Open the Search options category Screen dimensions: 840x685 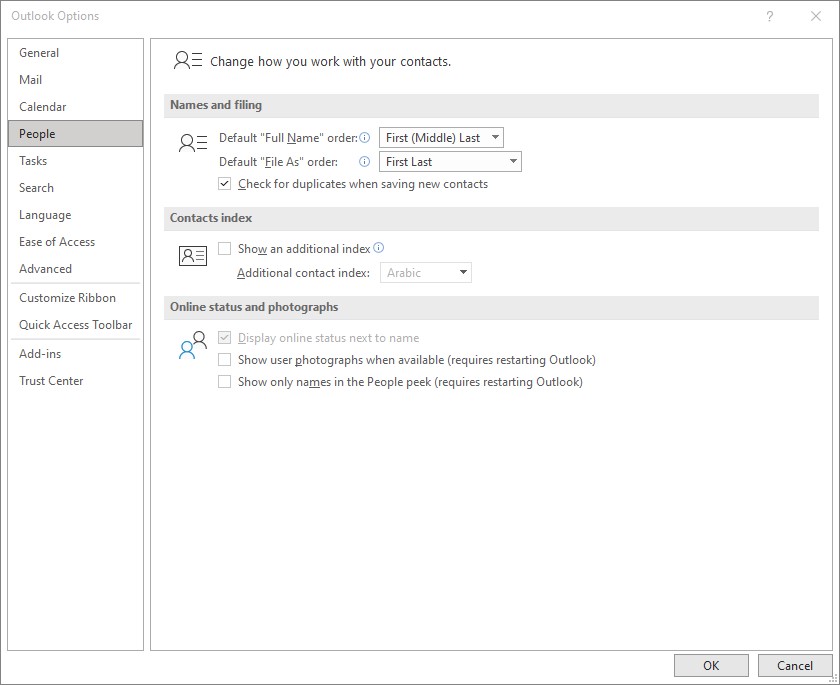click(x=76, y=187)
